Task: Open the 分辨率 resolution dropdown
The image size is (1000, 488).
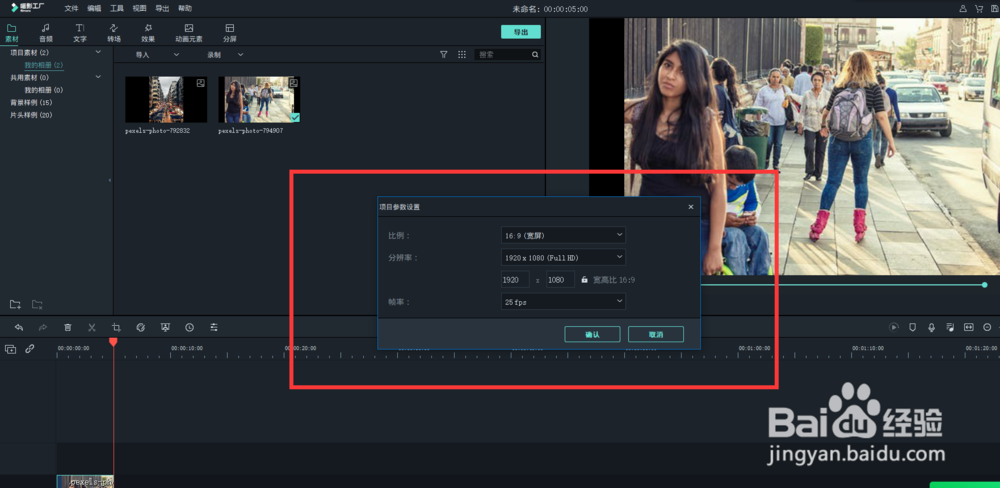Action: tap(563, 257)
